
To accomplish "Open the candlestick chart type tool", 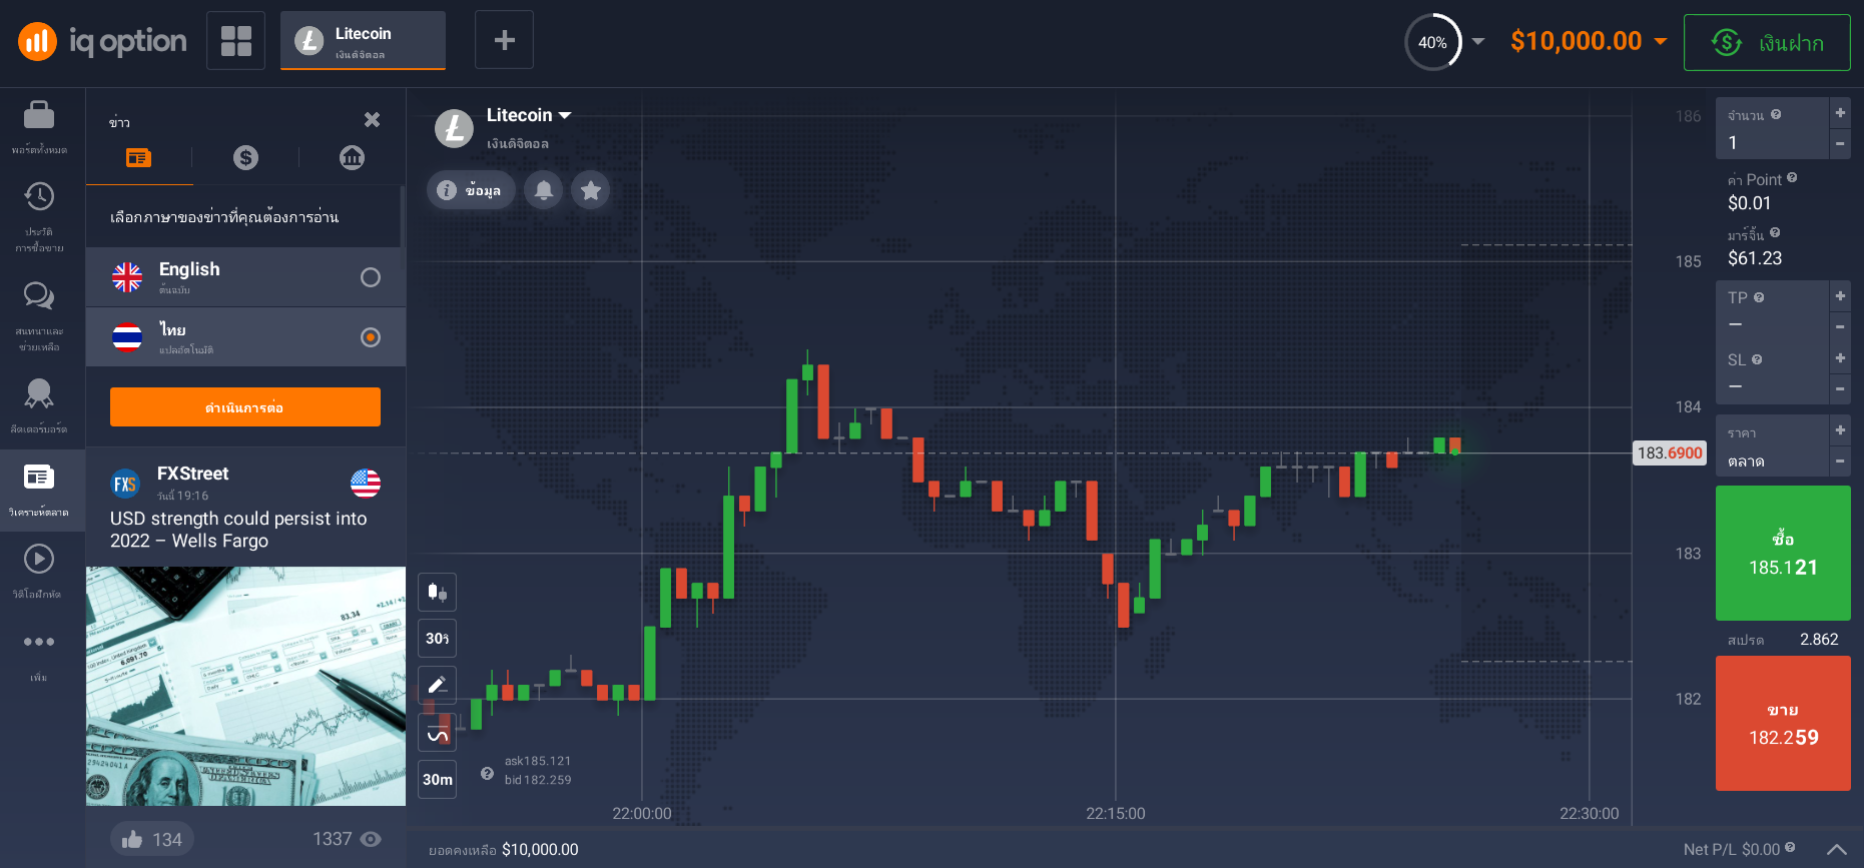I will coord(437,592).
